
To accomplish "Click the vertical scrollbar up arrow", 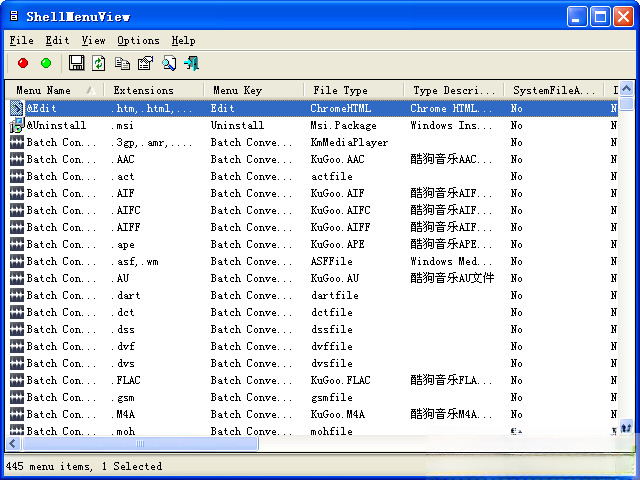I will (x=627, y=88).
